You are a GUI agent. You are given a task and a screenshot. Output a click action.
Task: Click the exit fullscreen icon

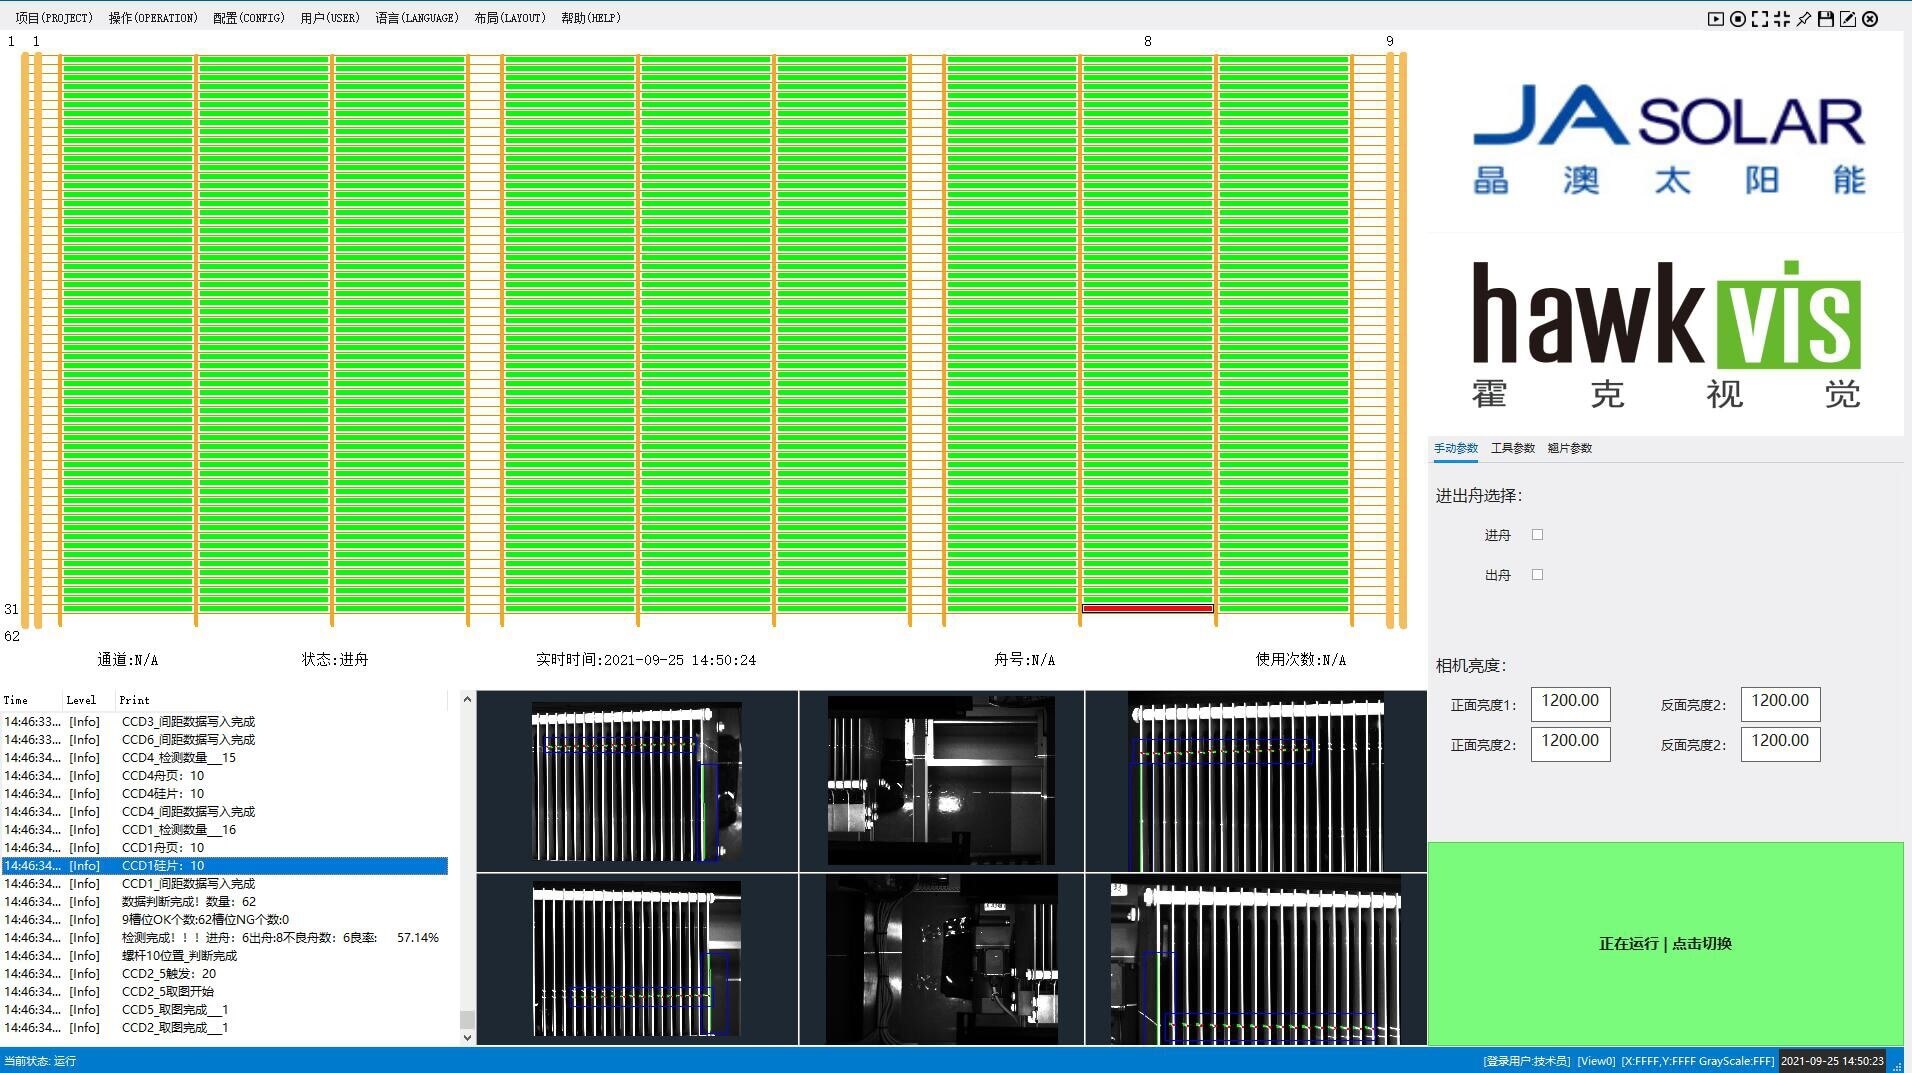(1782, 19)
